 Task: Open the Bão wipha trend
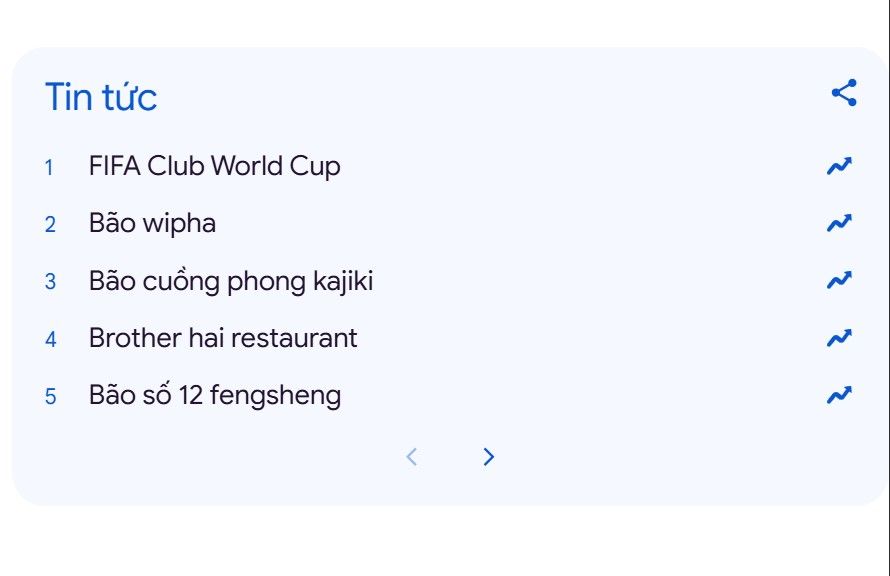point(152,223)
